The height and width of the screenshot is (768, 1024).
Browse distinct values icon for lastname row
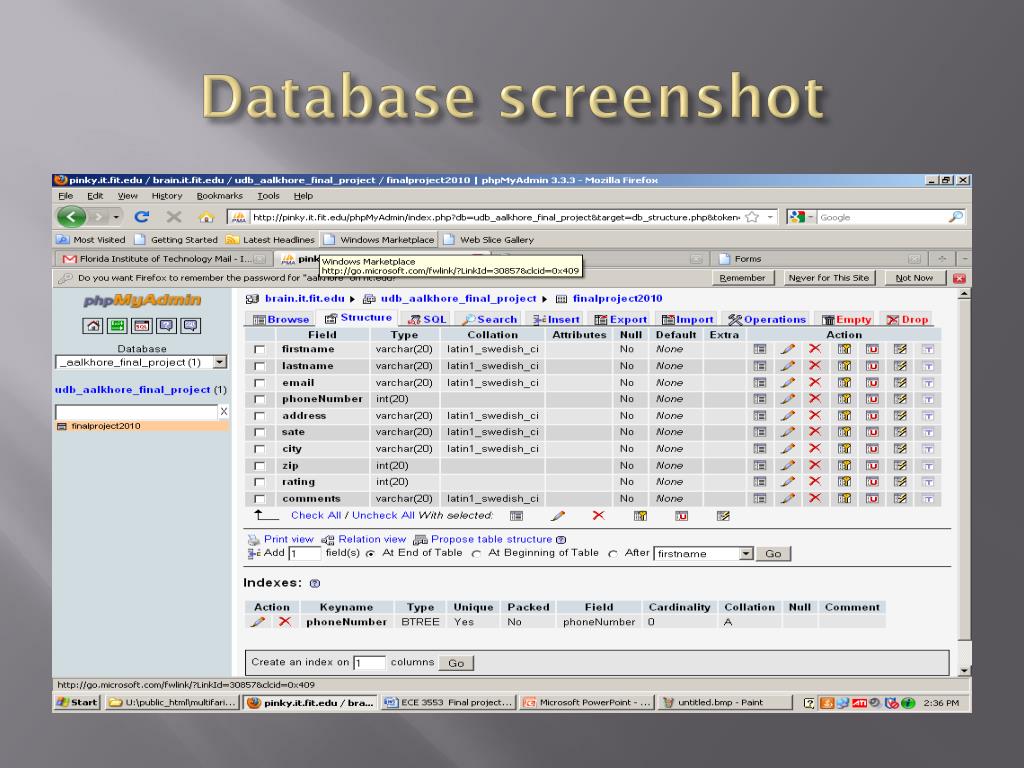point(760,366)
